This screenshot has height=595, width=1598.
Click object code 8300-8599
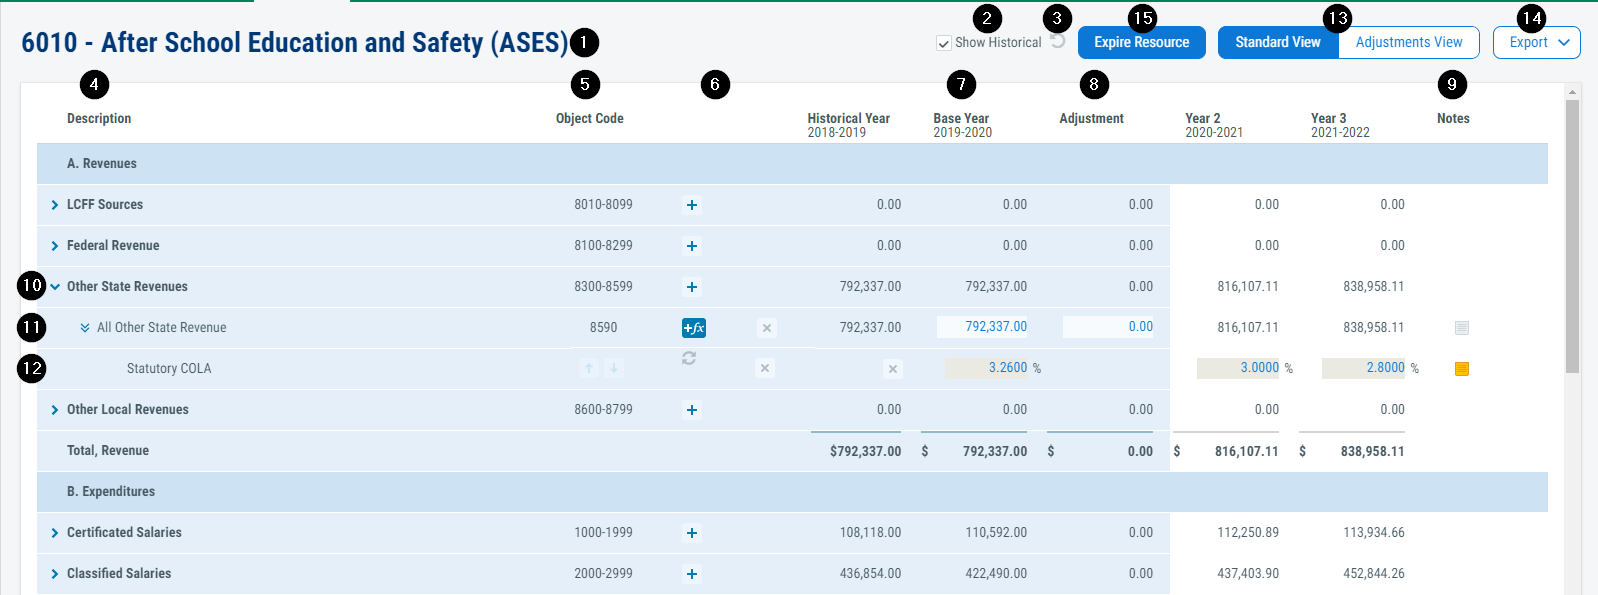pos(603,287)
